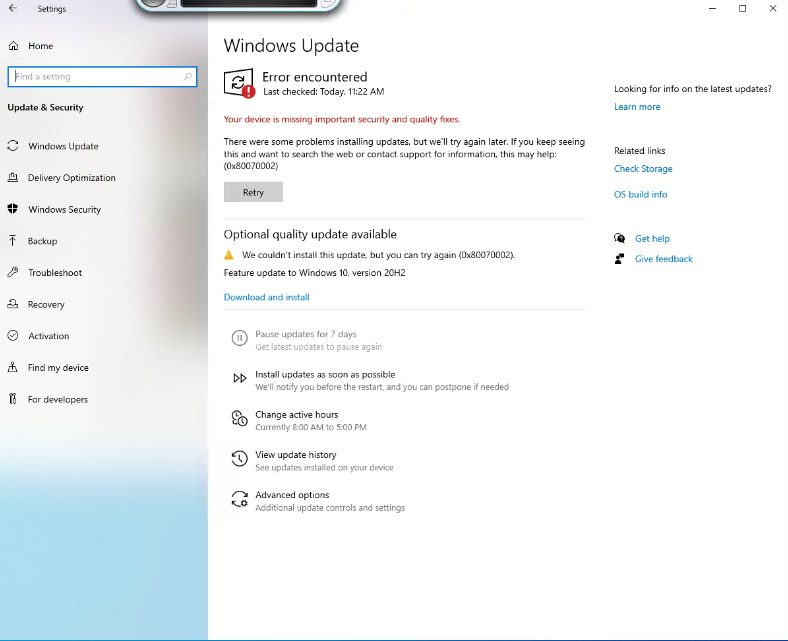Screen dimensions: 788x641
Task: Select the Recovery icon
Action: pos(13,304)
